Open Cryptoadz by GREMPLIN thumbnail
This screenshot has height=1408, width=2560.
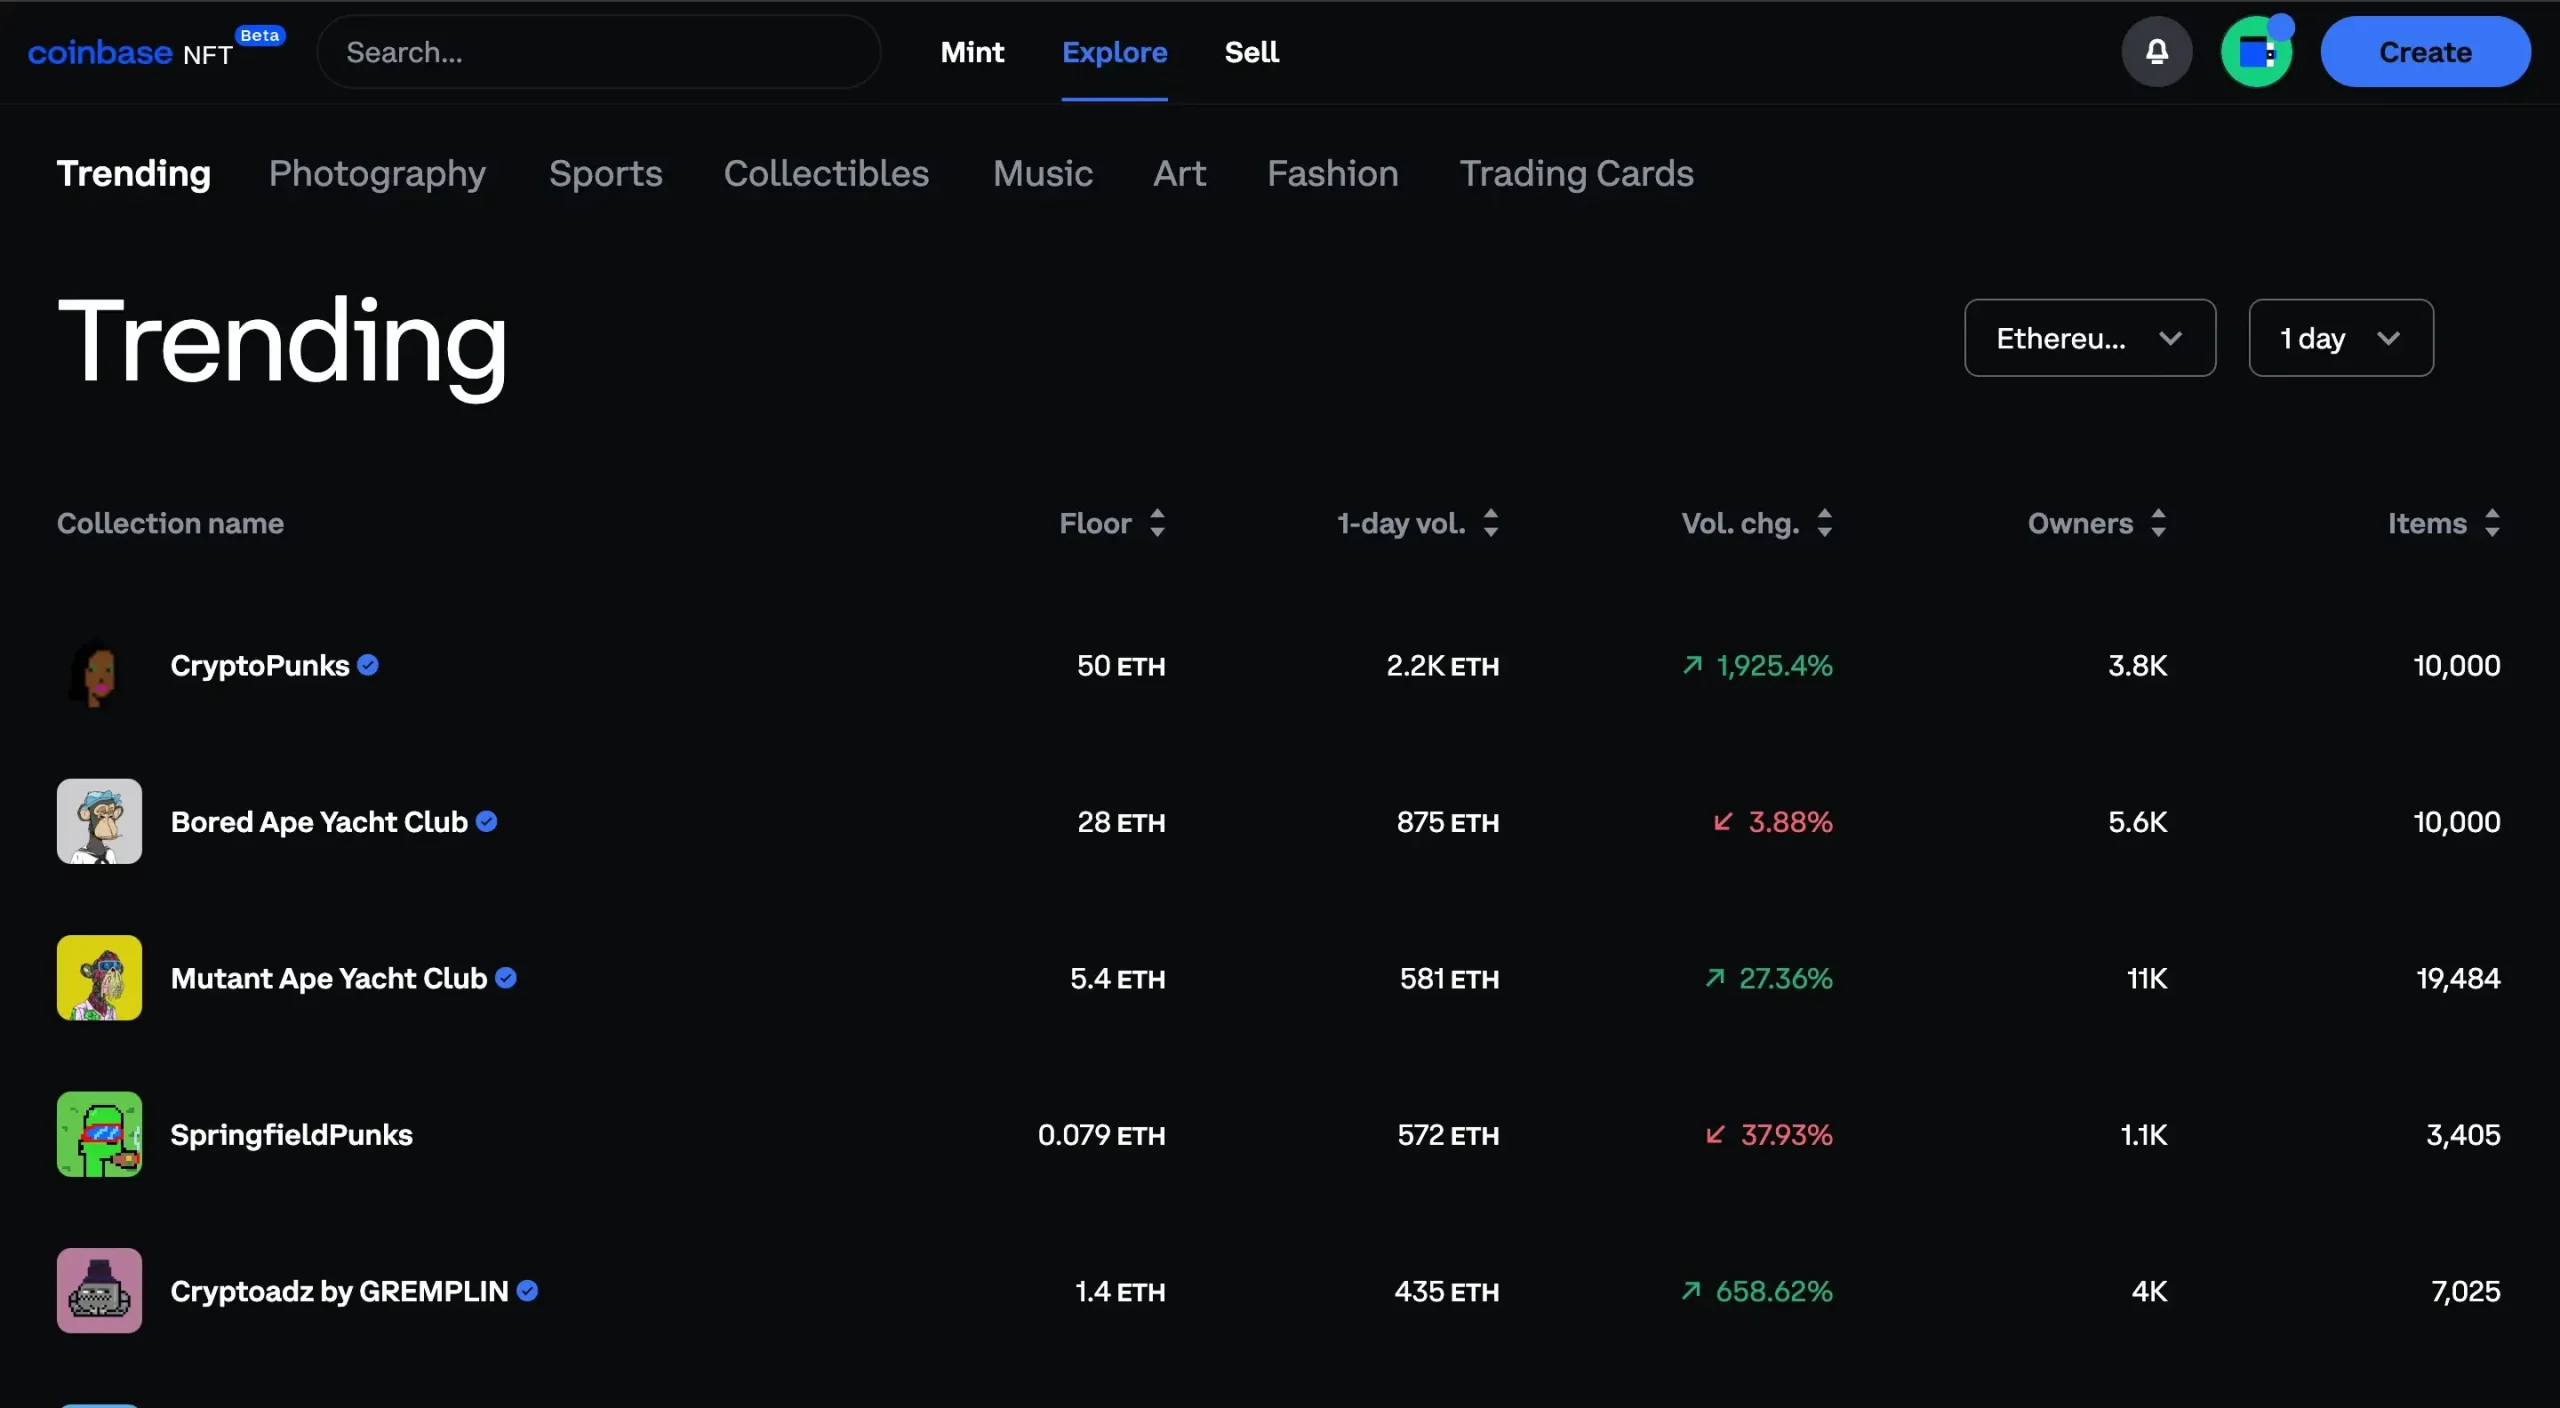pos(99,1290)
